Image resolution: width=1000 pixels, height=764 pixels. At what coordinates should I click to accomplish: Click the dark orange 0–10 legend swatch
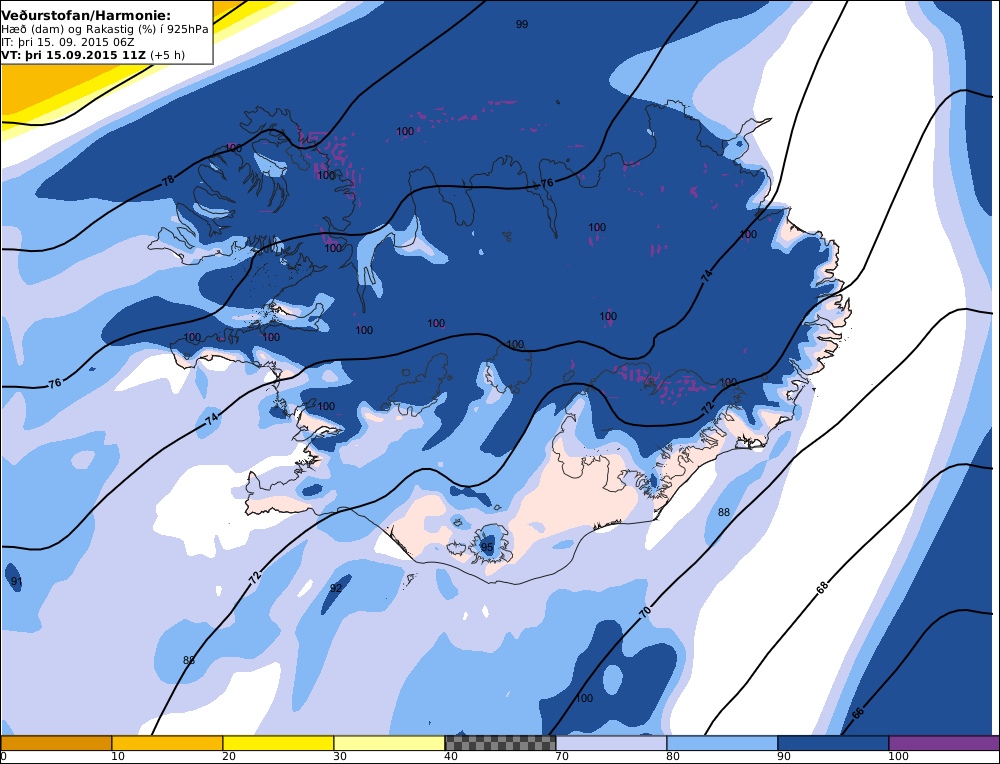tap(56, 743)
